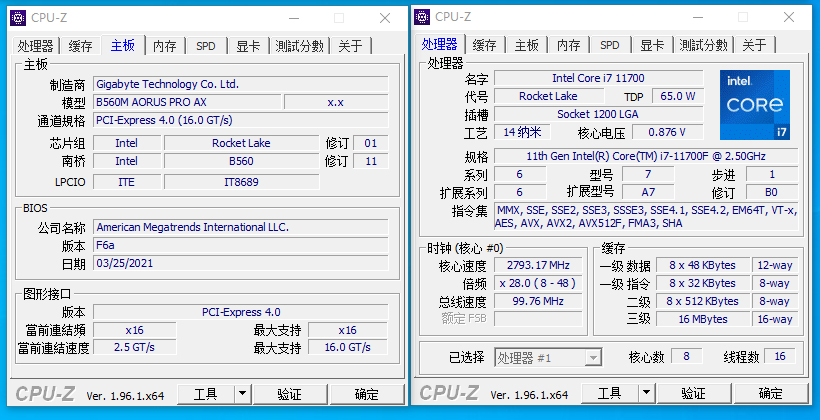Click the CPU-Z app icon in left window title bar
The width and height of the screenshot is (820, 420).
pyautogui.click(x=18, y=17)
